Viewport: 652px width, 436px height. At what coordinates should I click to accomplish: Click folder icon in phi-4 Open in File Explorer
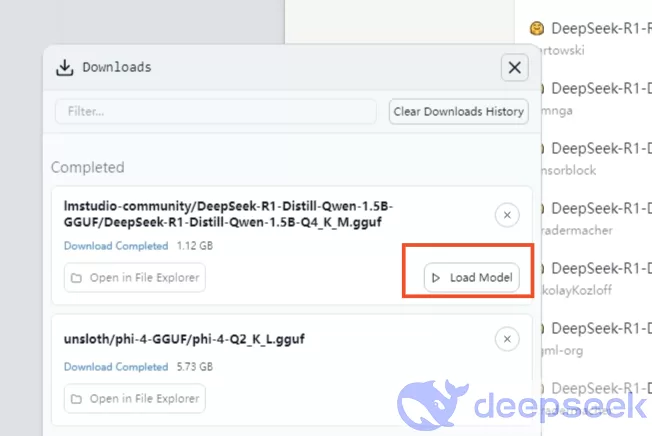pos(76,399)
